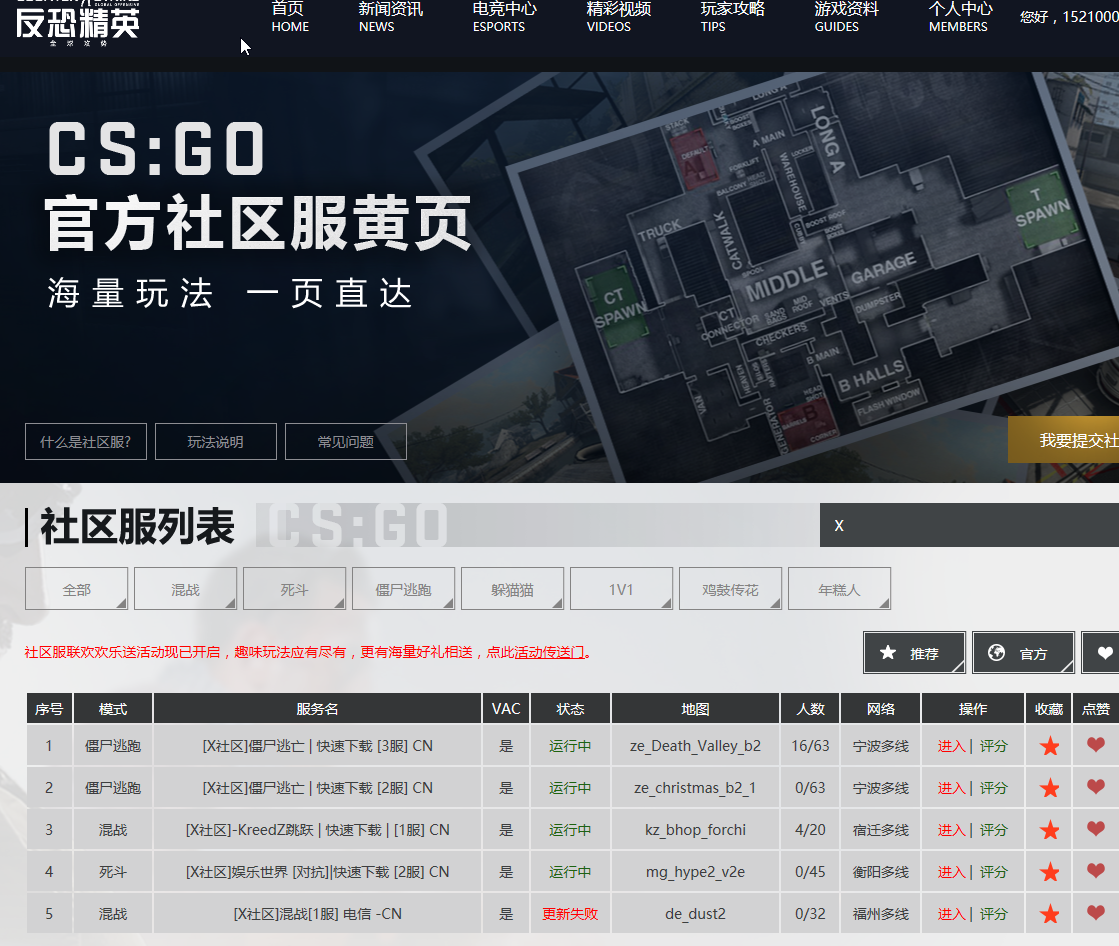
Task: Click the X in the server search bar
Action: point(838,524)
